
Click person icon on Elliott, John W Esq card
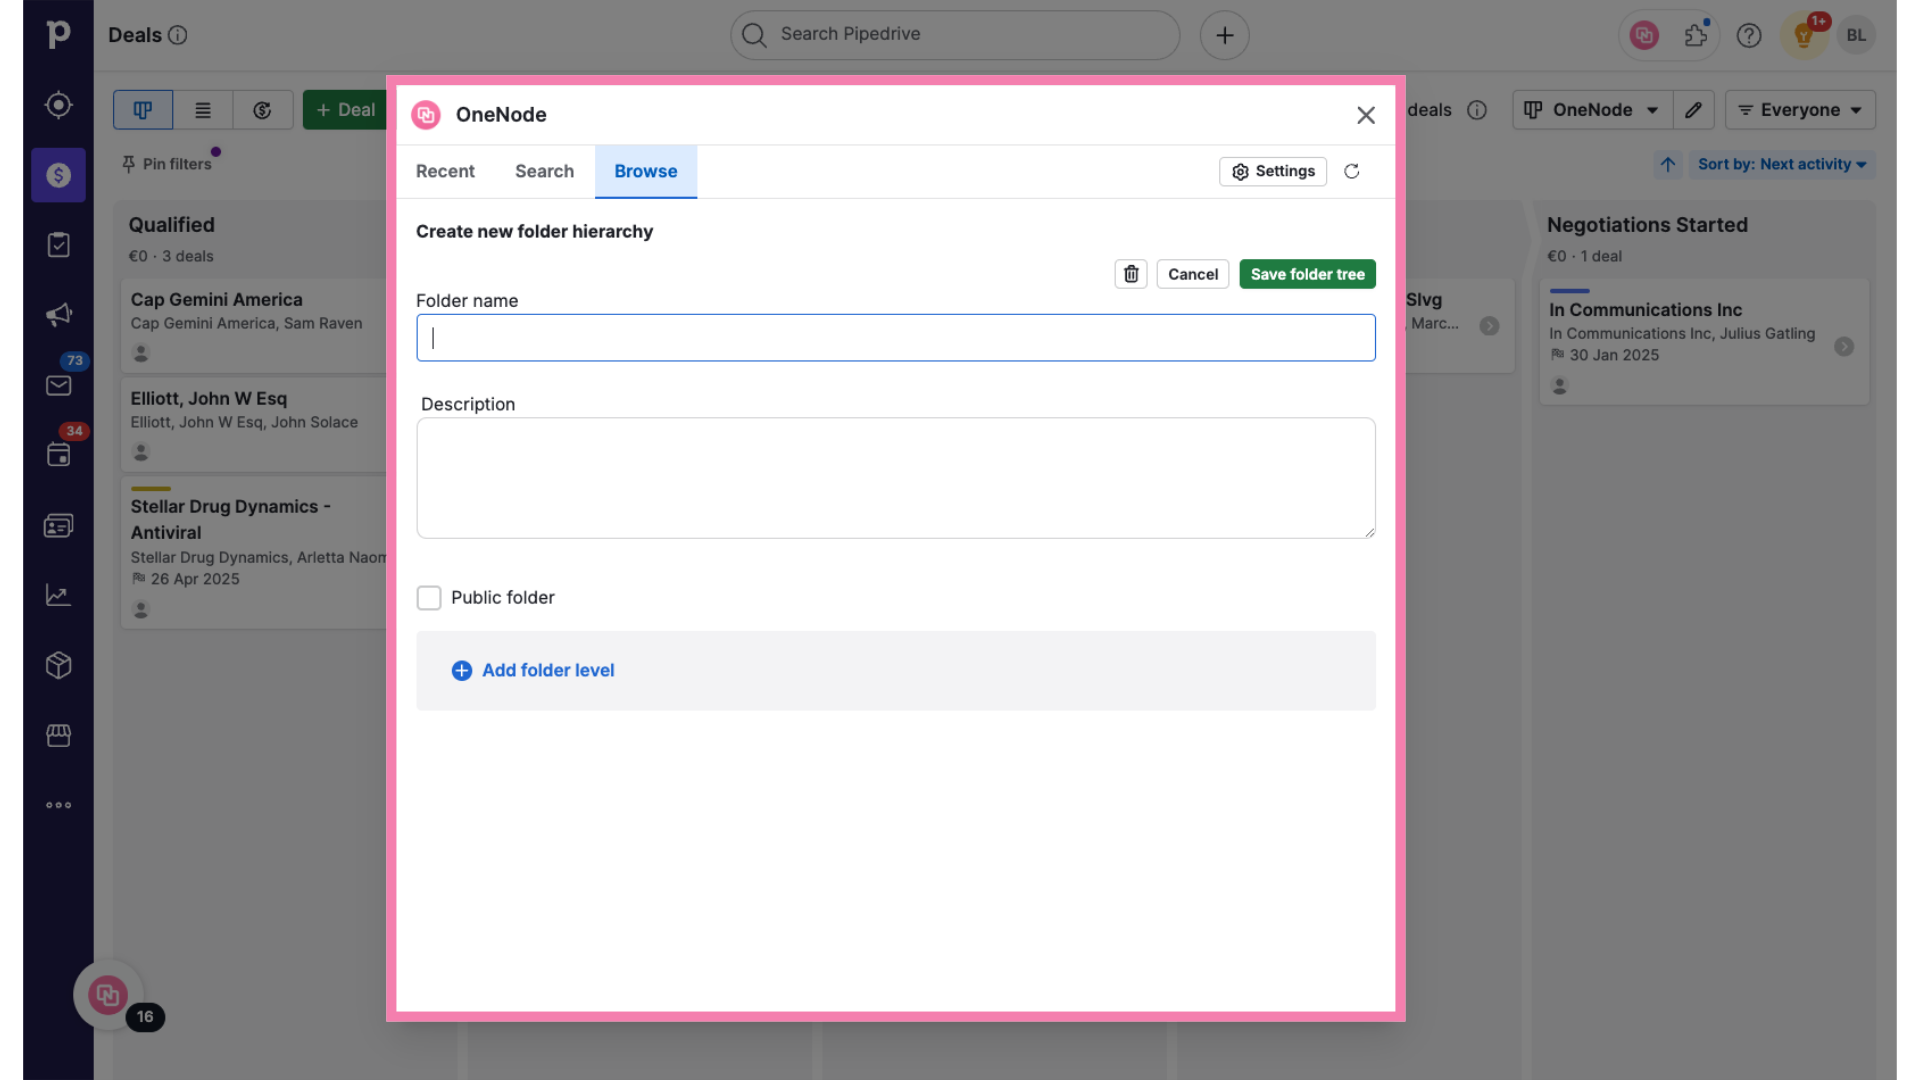coord(141,452)
